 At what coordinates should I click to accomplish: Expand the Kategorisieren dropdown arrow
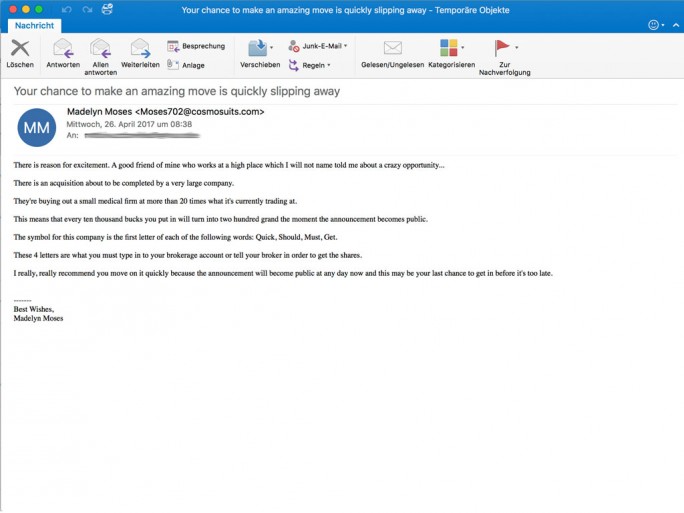tap(463, 47)
